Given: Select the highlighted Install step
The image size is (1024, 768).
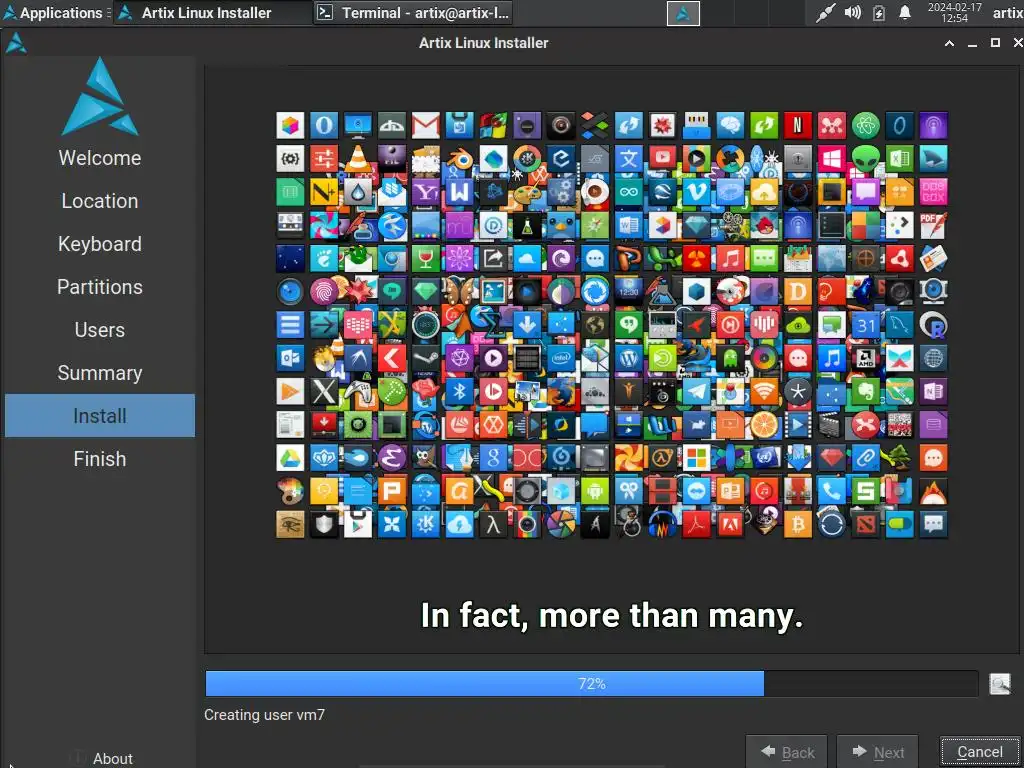Looking at the screenshot, I should tap(100, 416).
